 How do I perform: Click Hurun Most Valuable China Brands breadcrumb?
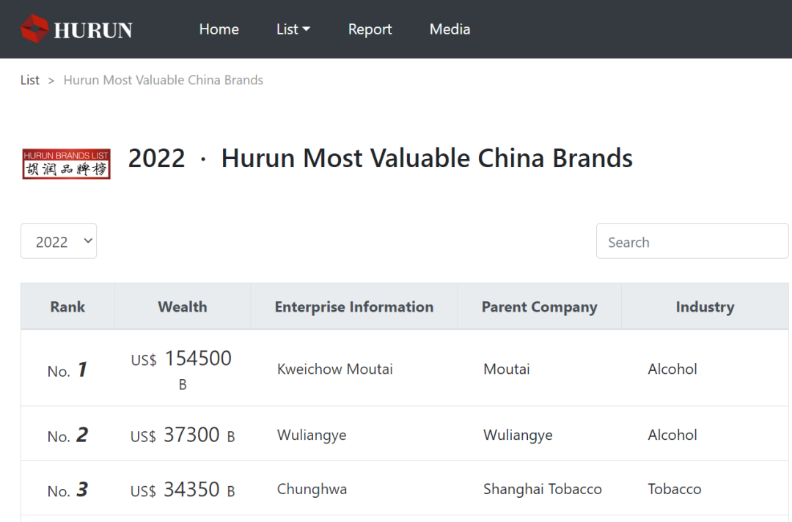coord(163,80)
